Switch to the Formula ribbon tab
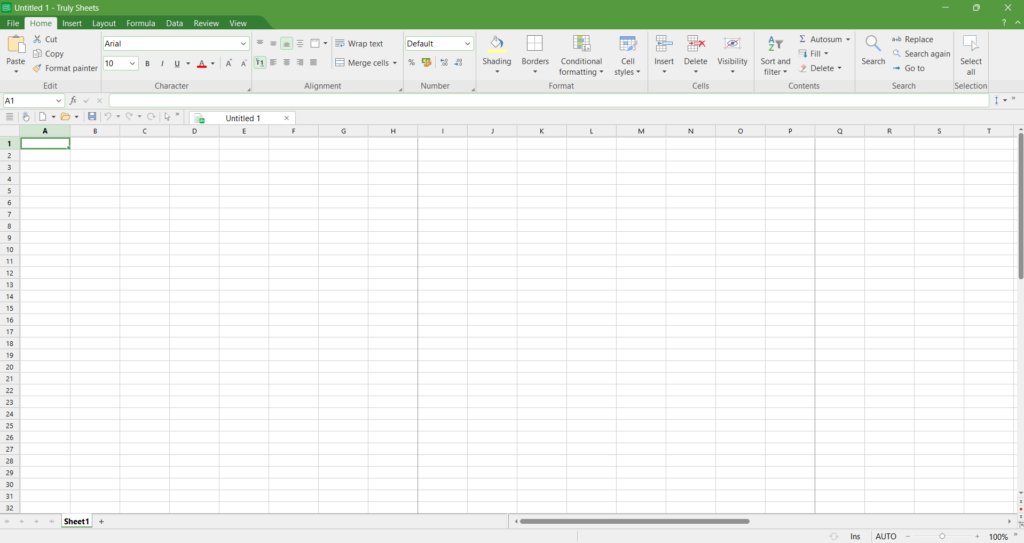Image resolution: width=1024 pixels, height=543 pixels. pyautogui.click(x=140, y=23)
